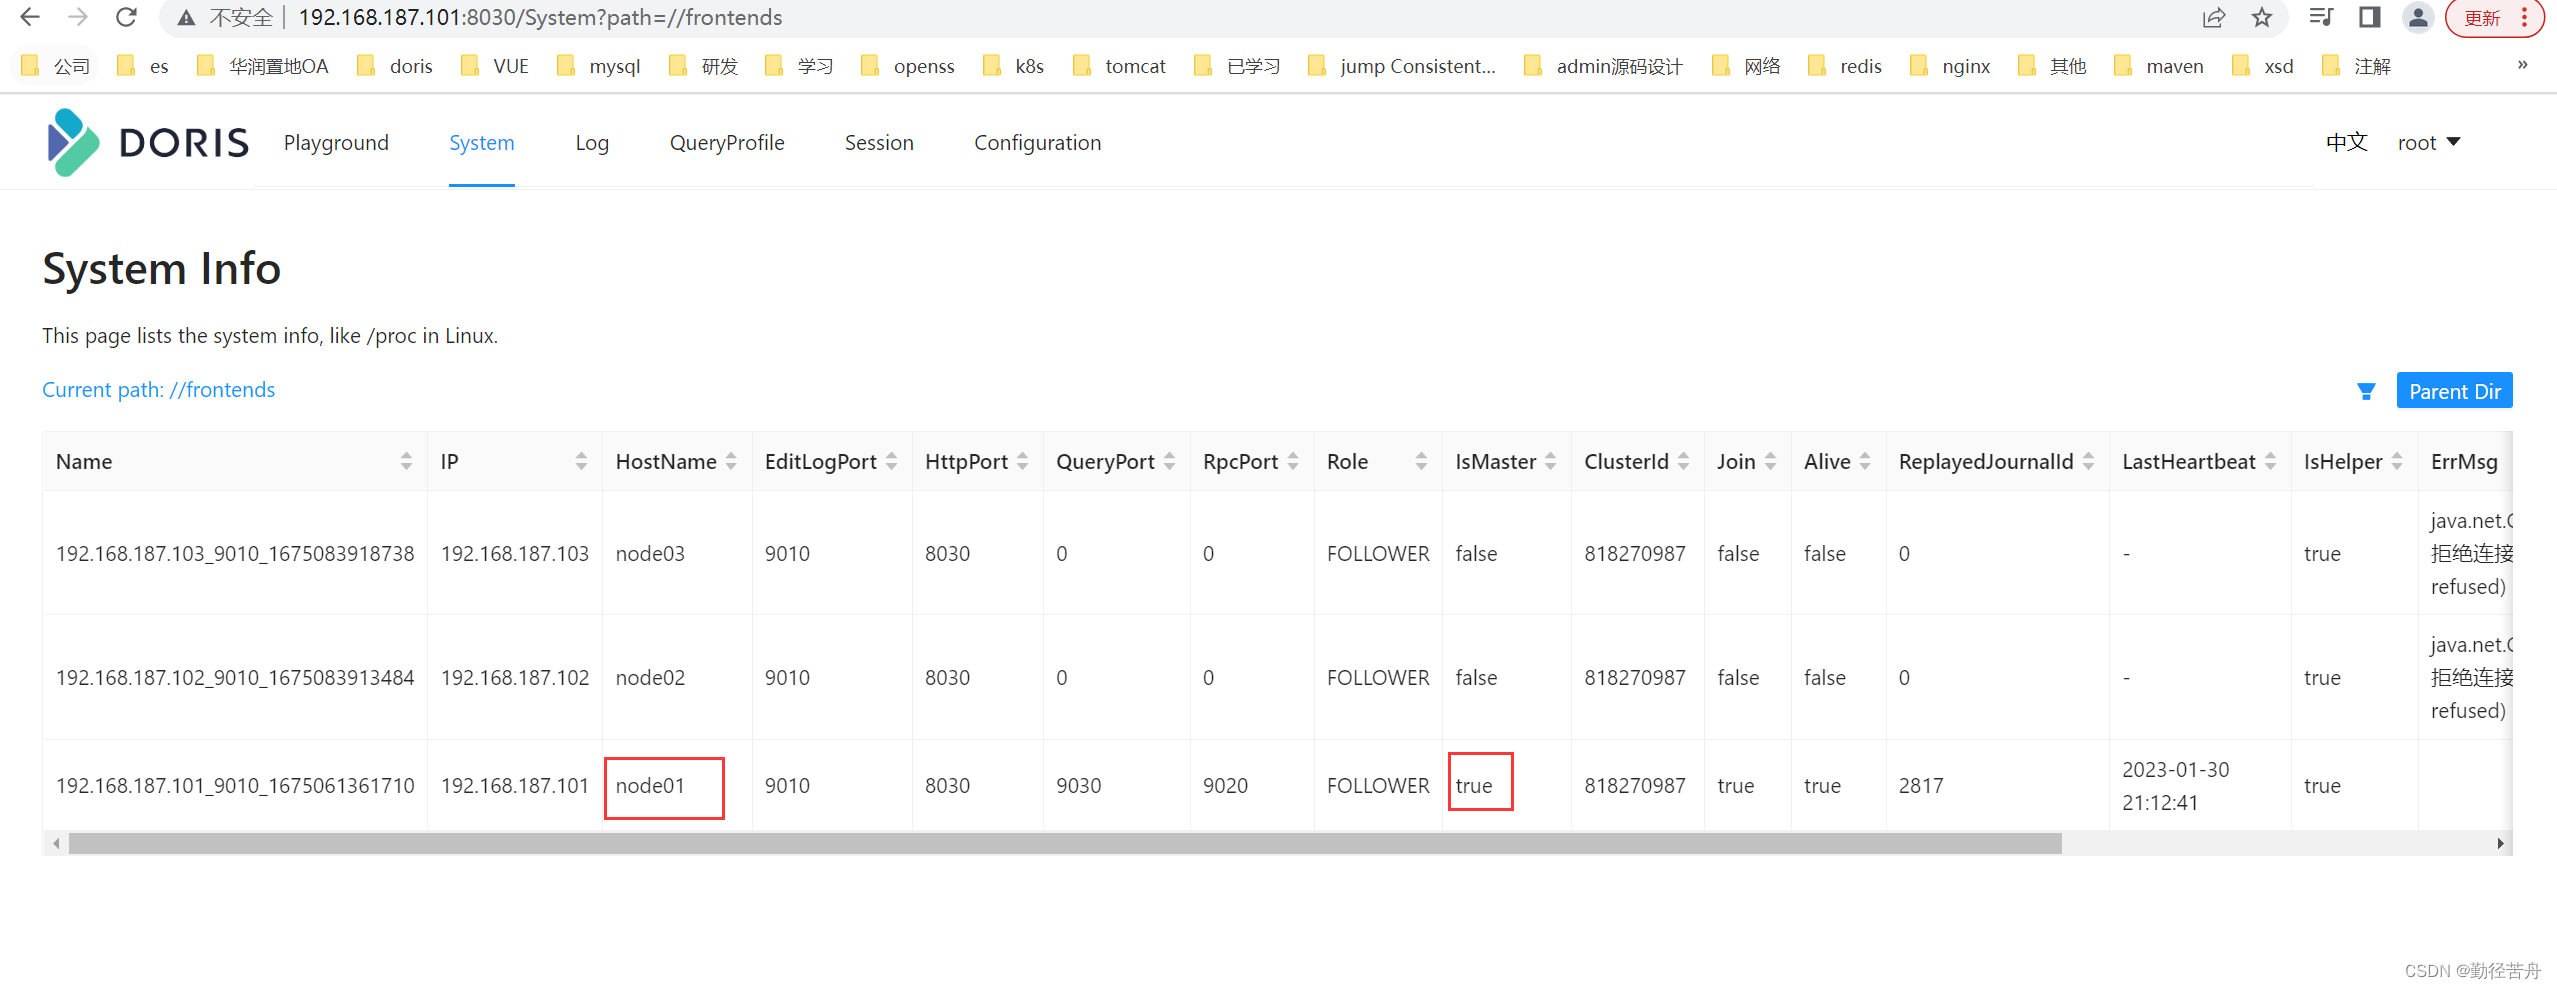Click the node01 hostname cell
This screenshot has height=989, width=2557.
click(650, 785)
